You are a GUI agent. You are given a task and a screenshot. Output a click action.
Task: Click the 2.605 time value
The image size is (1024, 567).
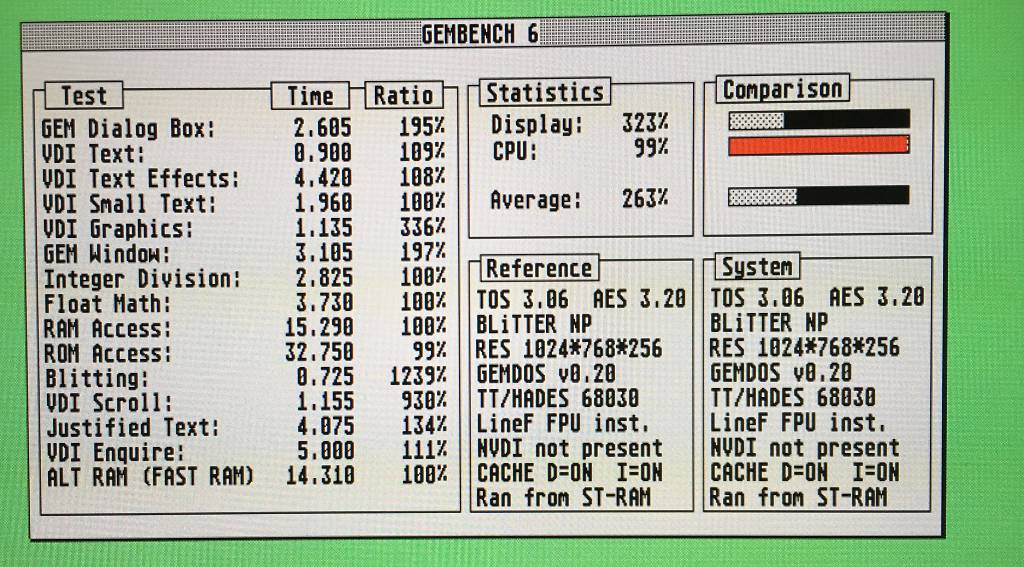point(323,127)
